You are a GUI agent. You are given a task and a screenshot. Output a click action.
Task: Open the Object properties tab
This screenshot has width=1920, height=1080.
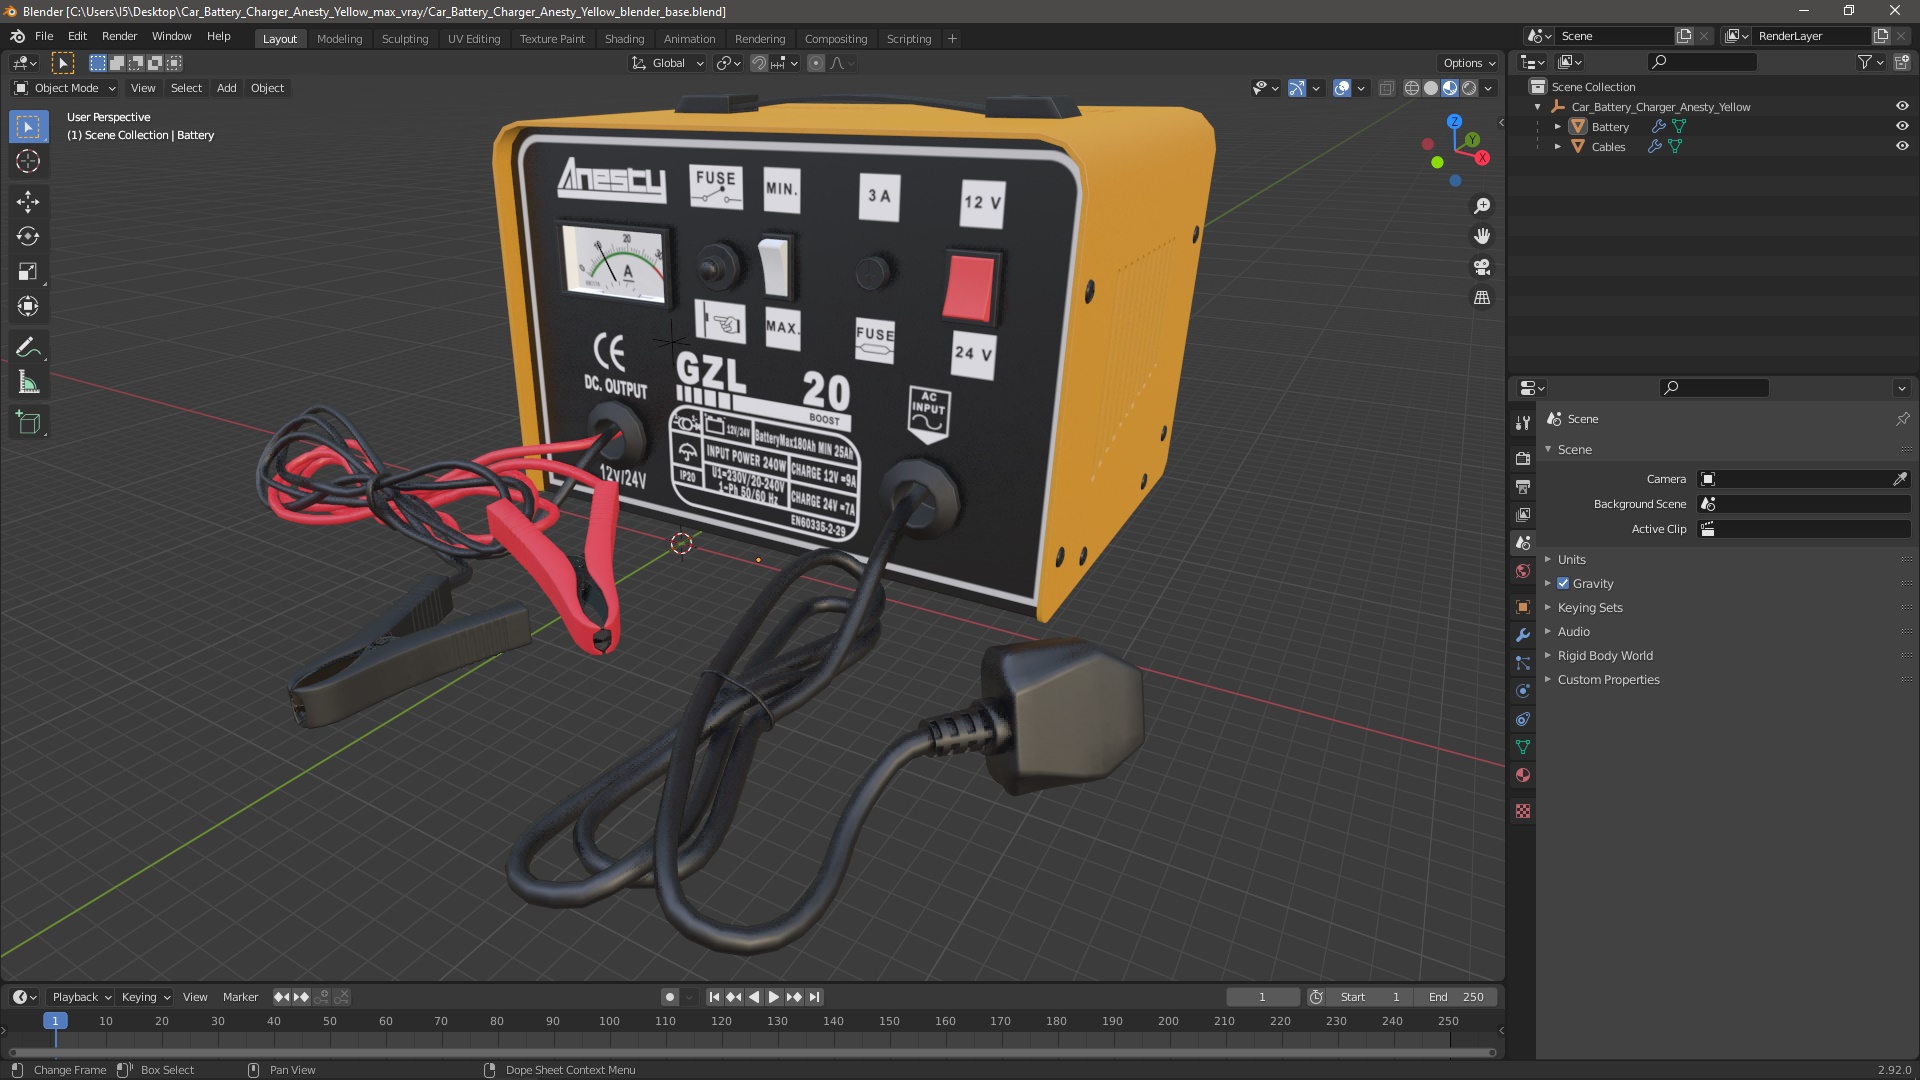(x=1523, y=607)
